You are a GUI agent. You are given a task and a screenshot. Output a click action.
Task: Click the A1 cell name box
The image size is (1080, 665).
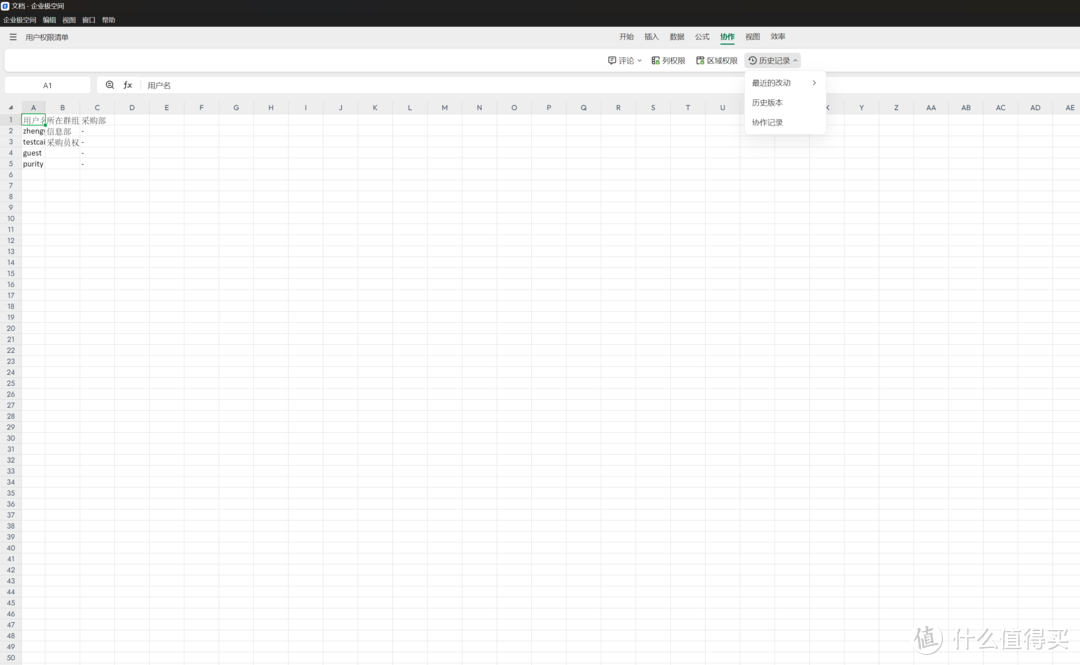47,85
